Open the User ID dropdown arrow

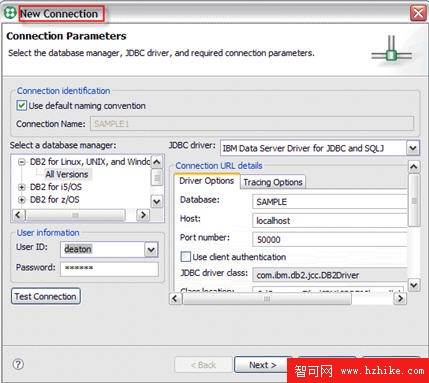pyautogui.click(x=151, y=249)
